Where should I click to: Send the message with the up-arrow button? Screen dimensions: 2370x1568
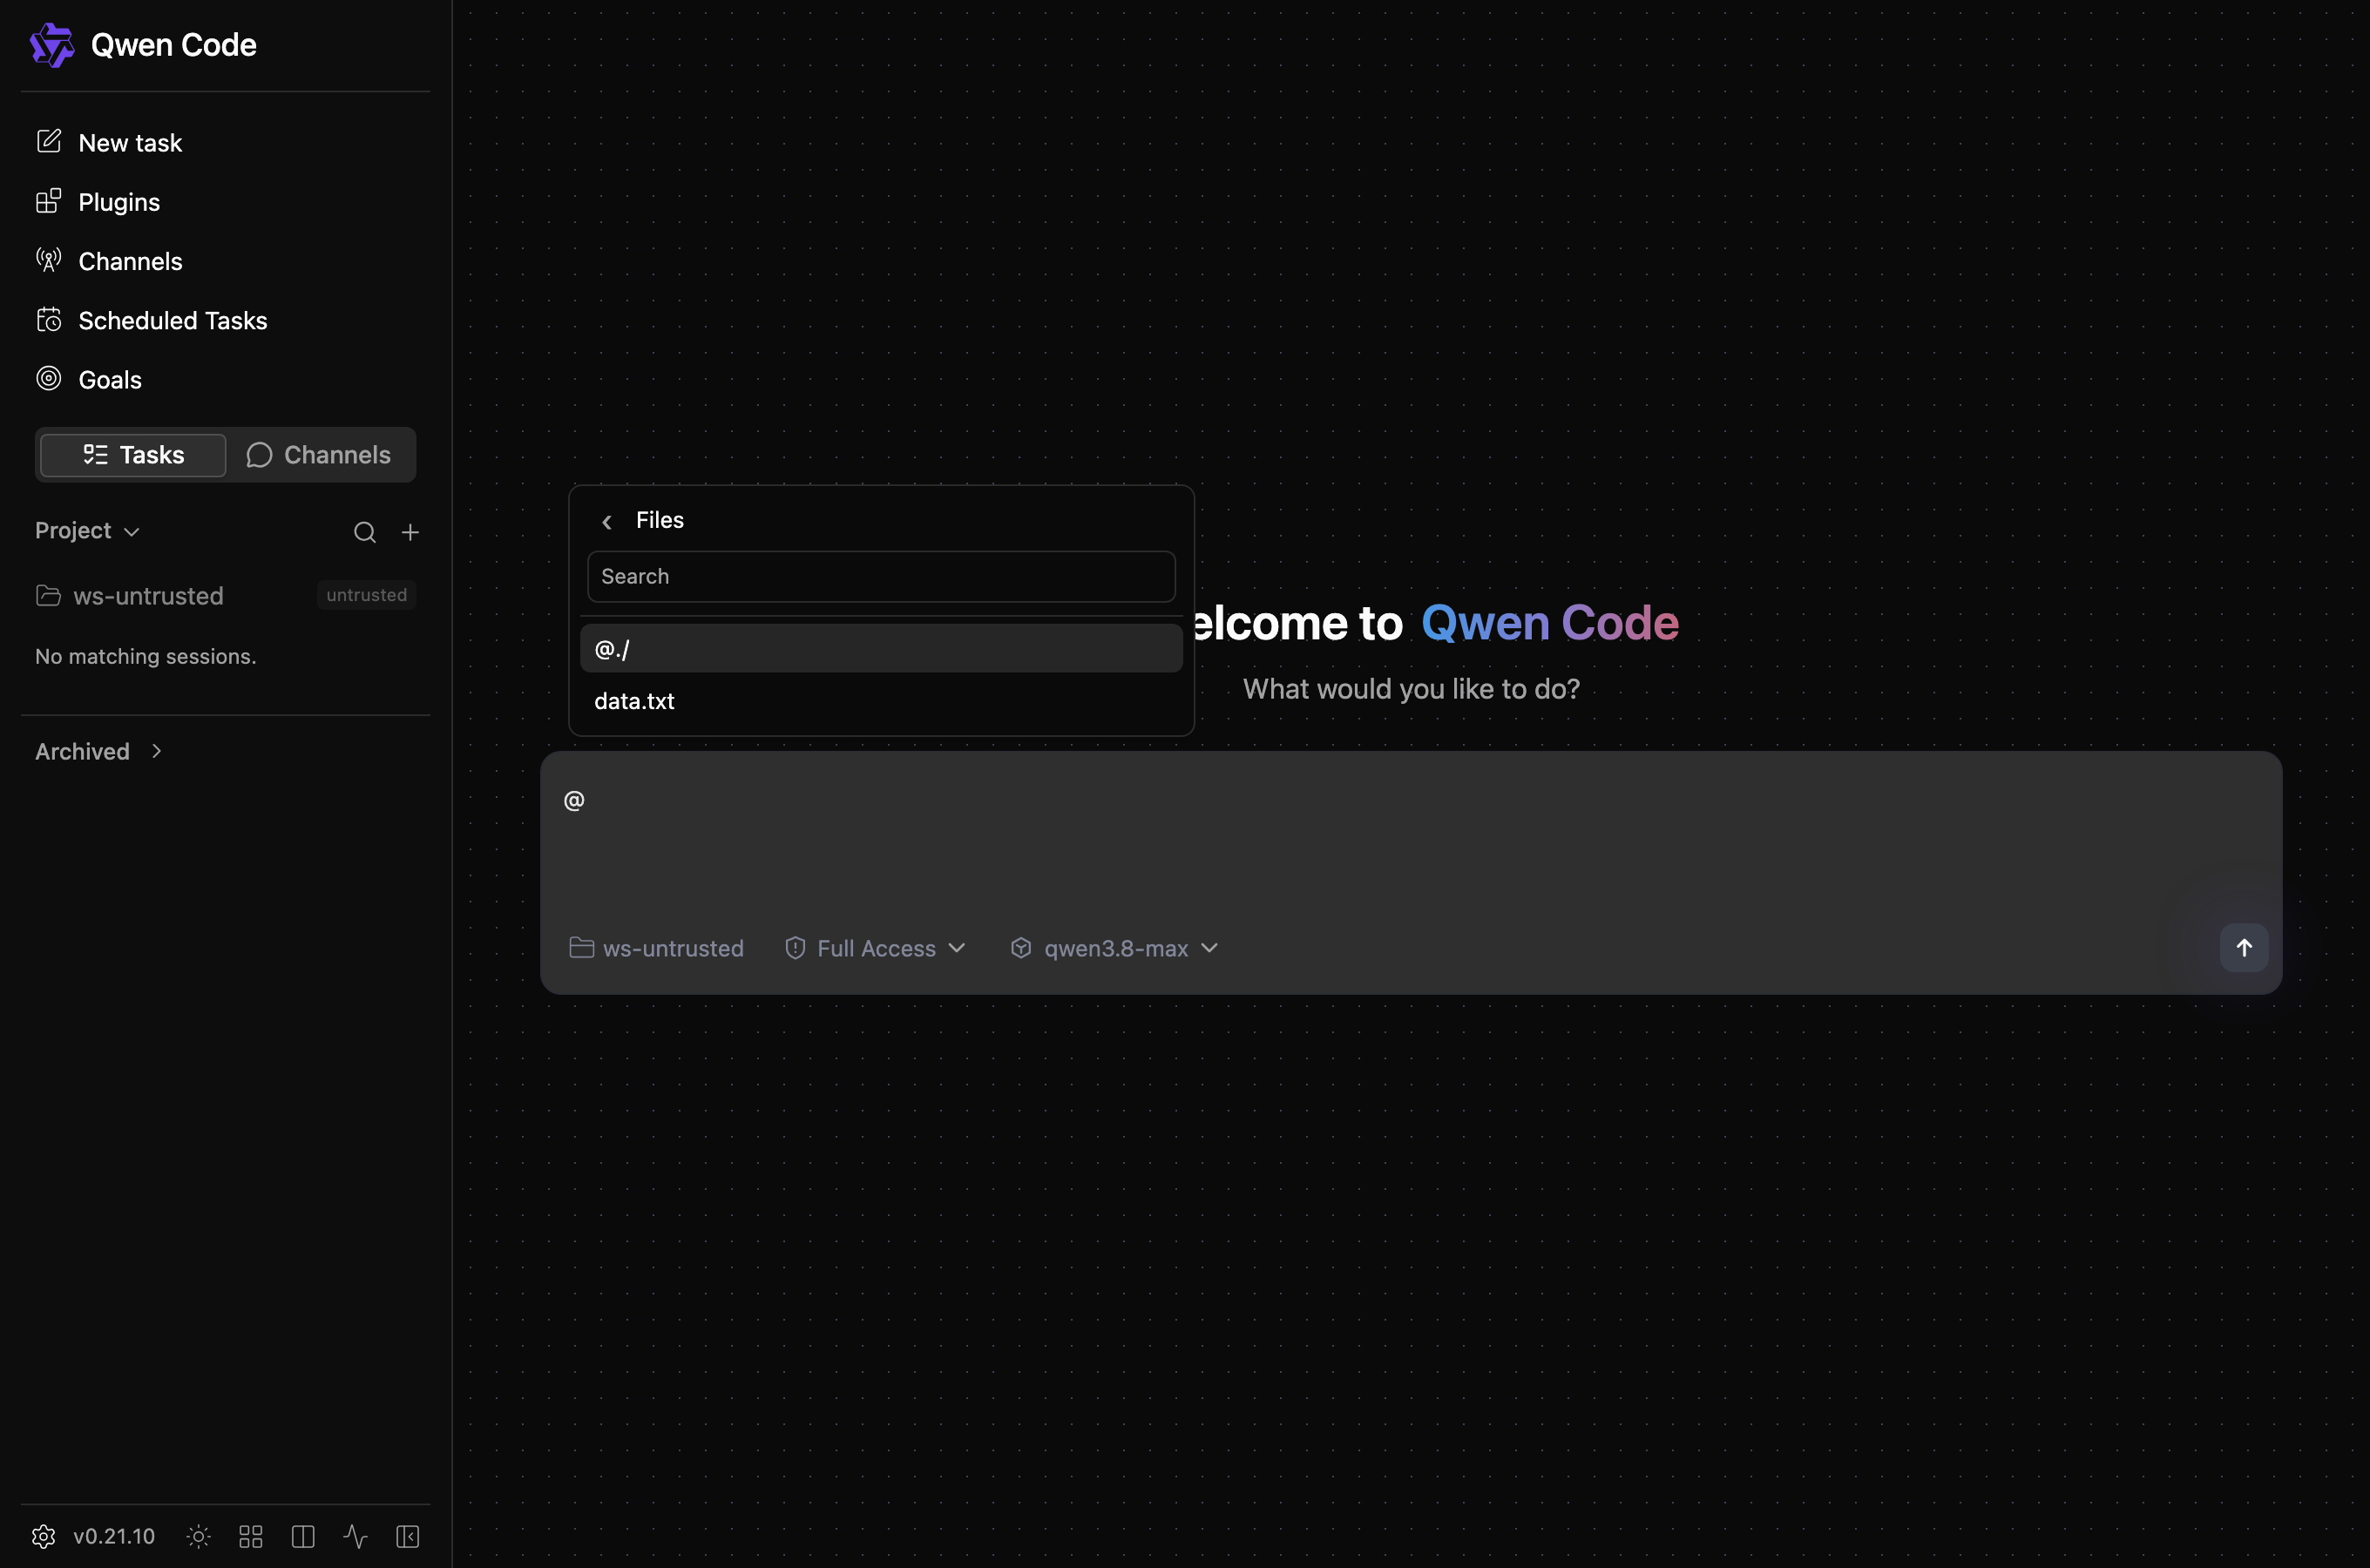pyautogui.click(x=2244, y=948)
